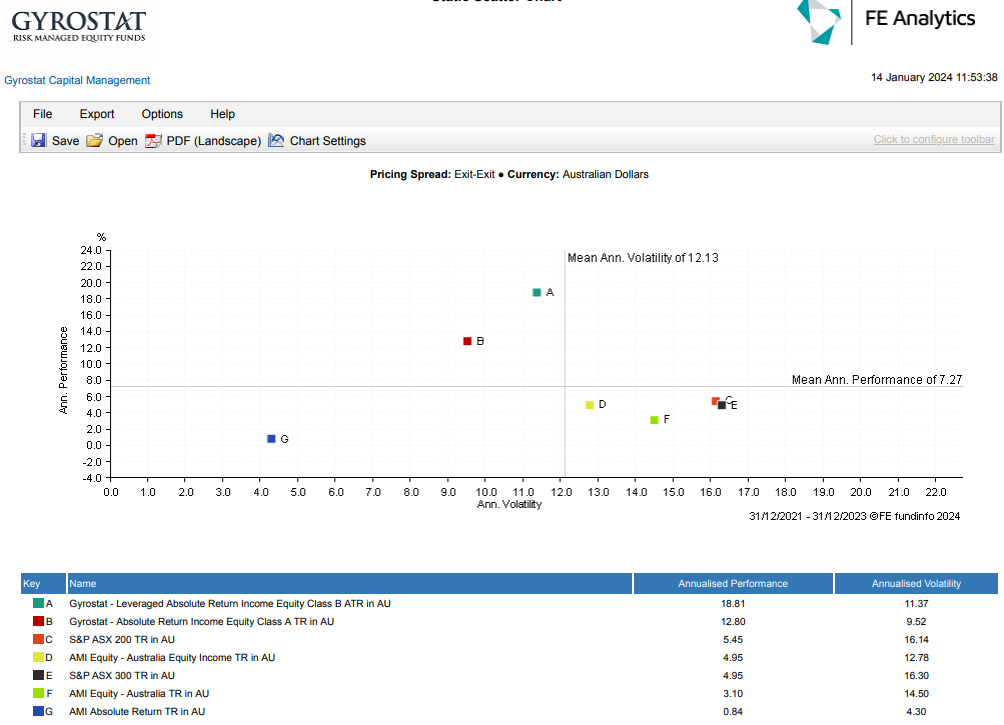
Task: Click the '14 January 2024 11:53:38' timestamp
Action: [934, 77]
